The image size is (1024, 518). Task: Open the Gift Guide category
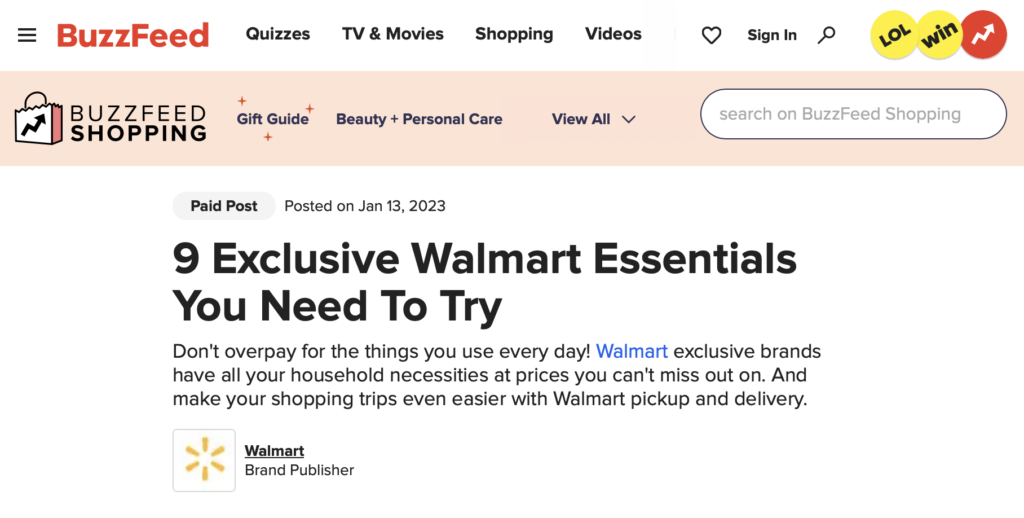coord(273,119)
